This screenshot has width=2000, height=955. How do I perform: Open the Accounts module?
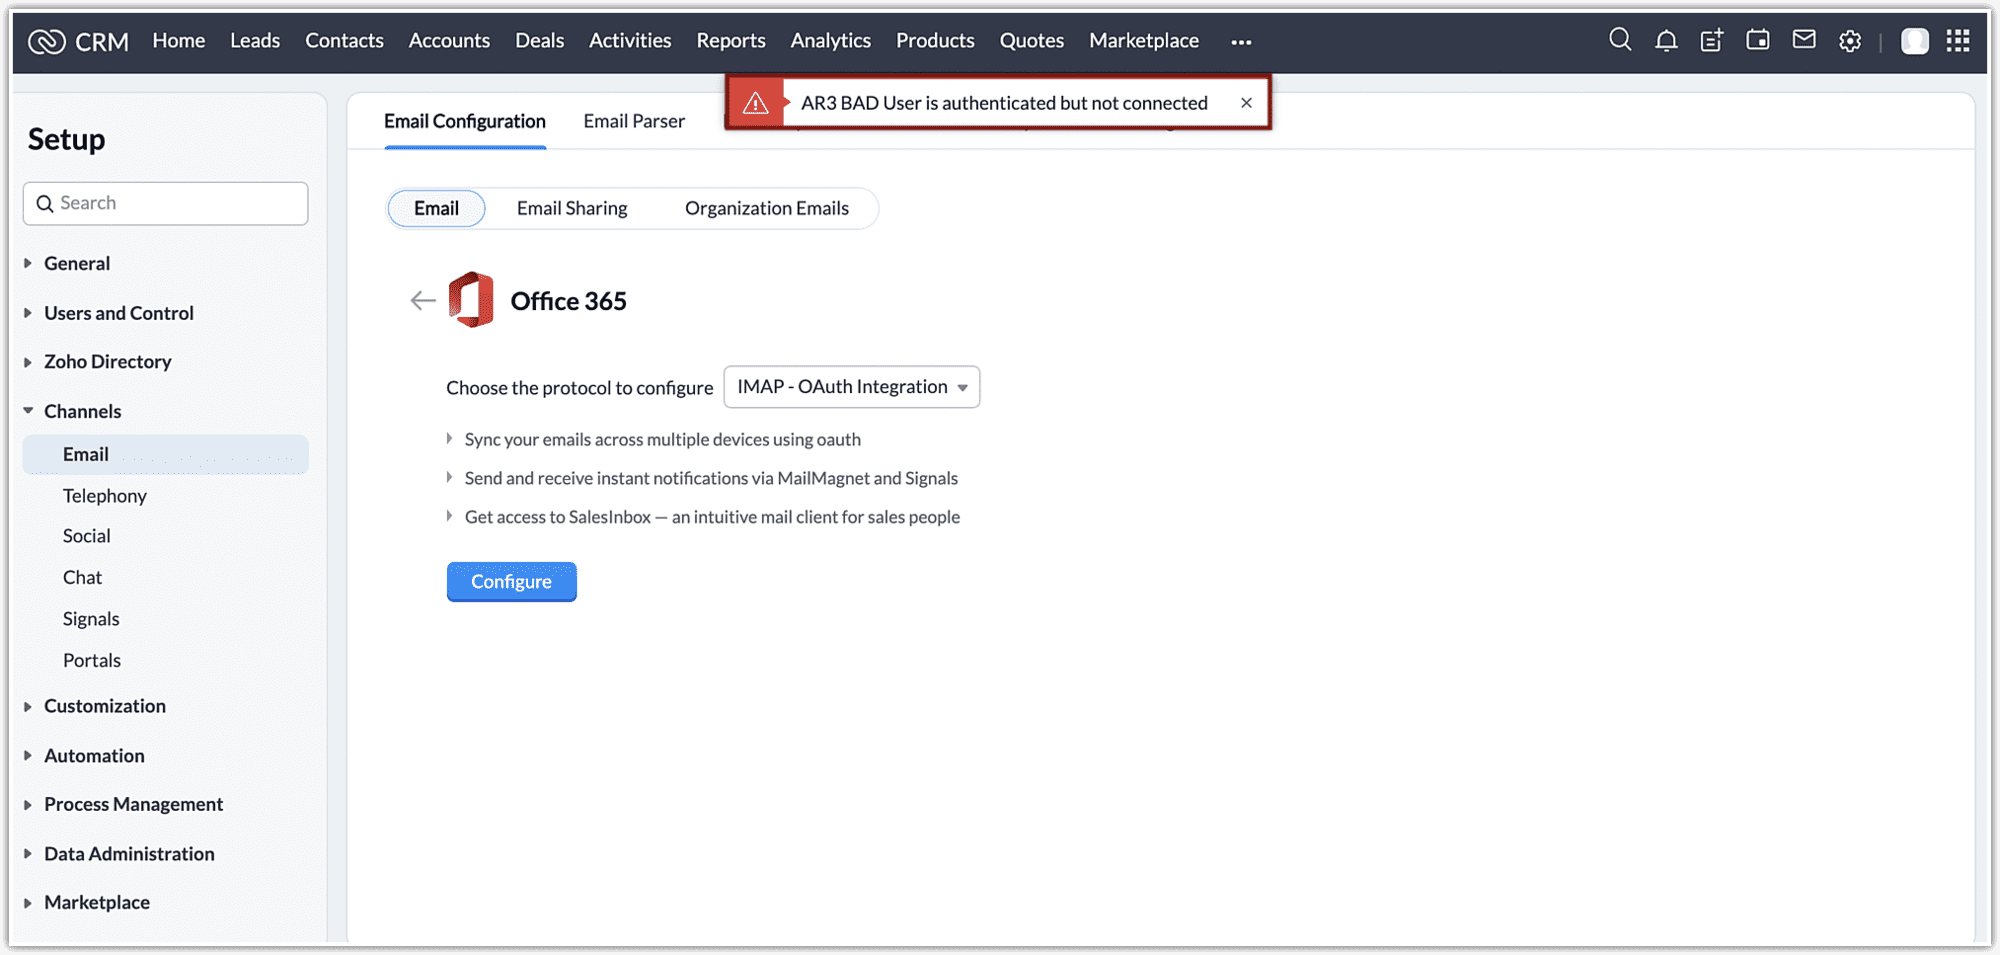click(449, 41)
